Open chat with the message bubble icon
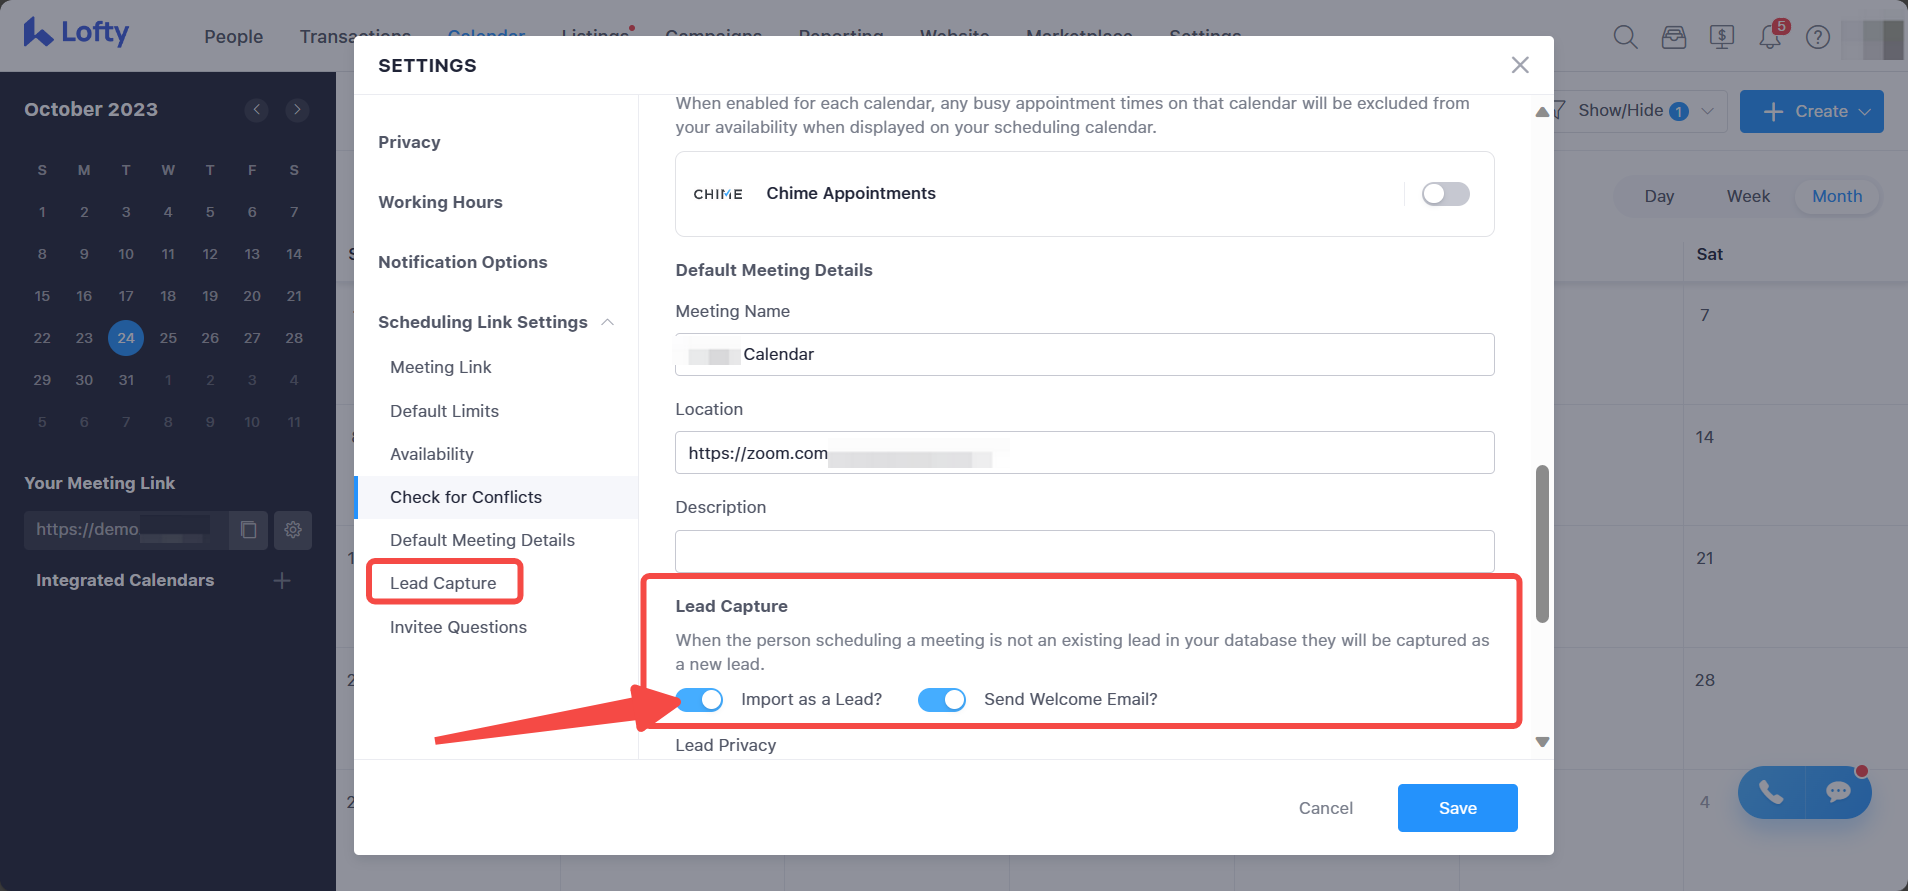 [1837, 792]
